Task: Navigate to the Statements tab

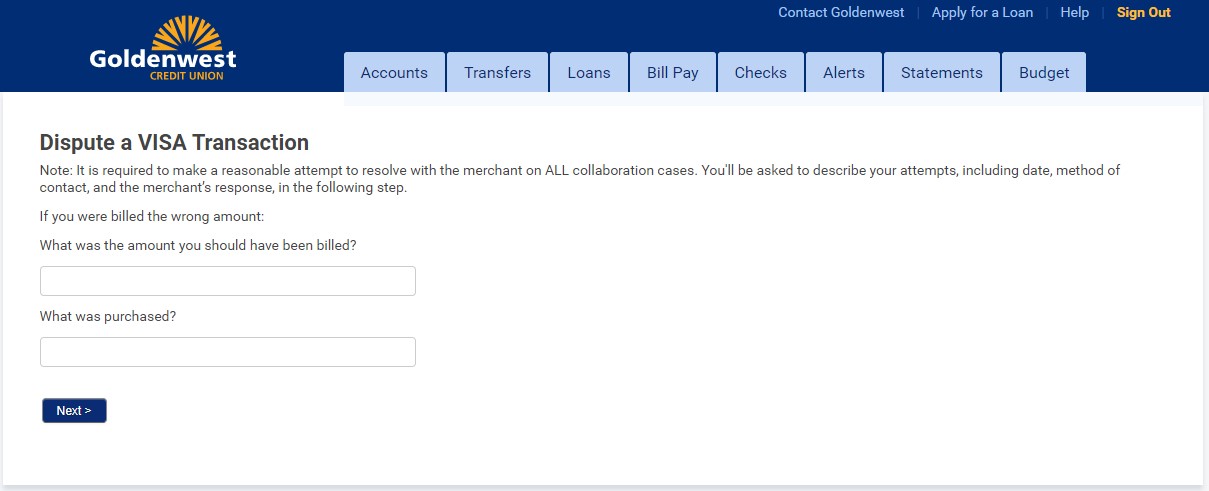Action: tap(941, 73)
